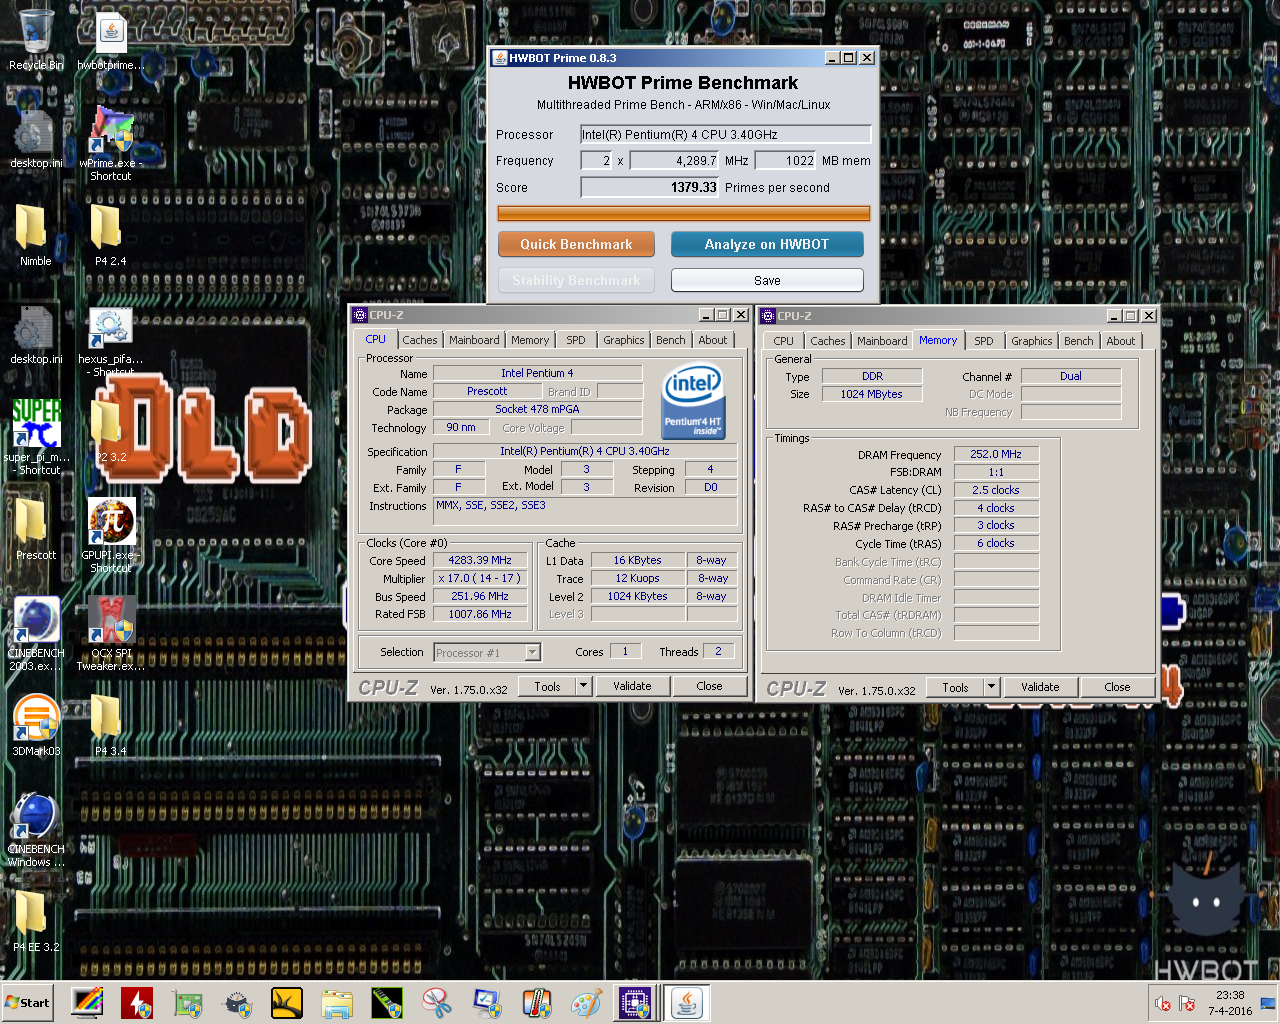Click Analyze on HWBOT button

pos(767,244)
